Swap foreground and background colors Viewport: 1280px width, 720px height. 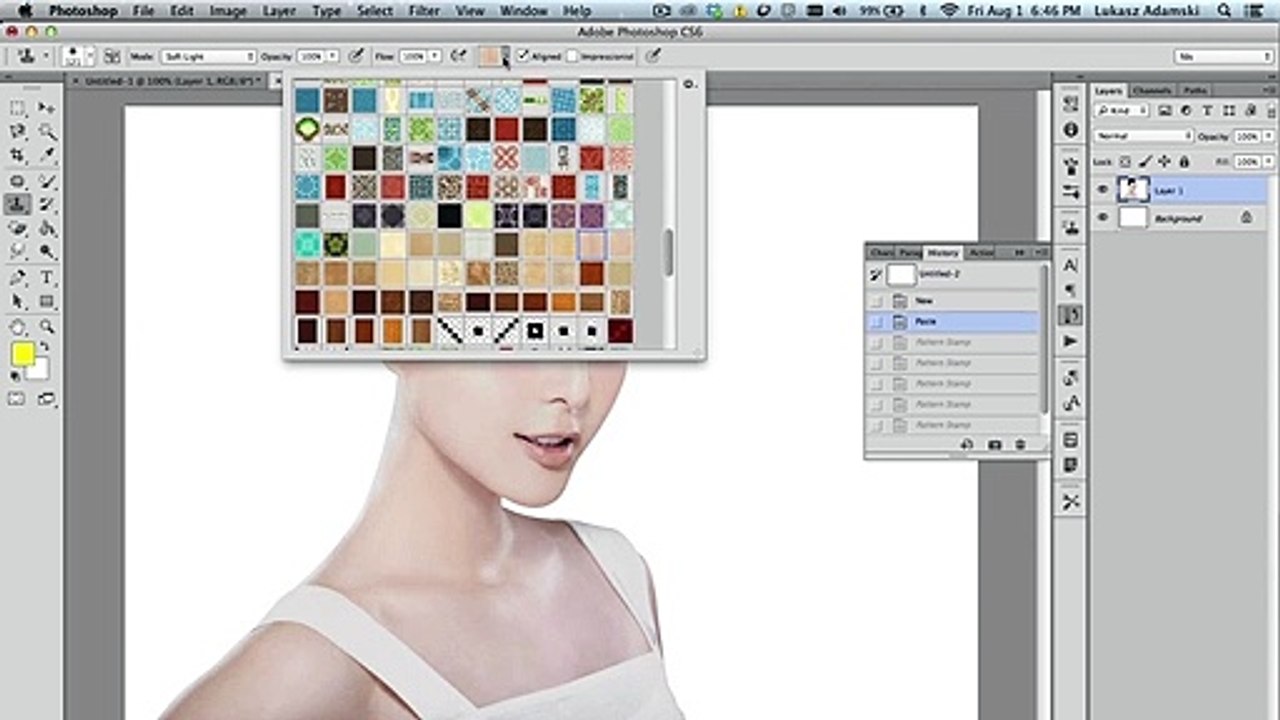click(44, 347)
